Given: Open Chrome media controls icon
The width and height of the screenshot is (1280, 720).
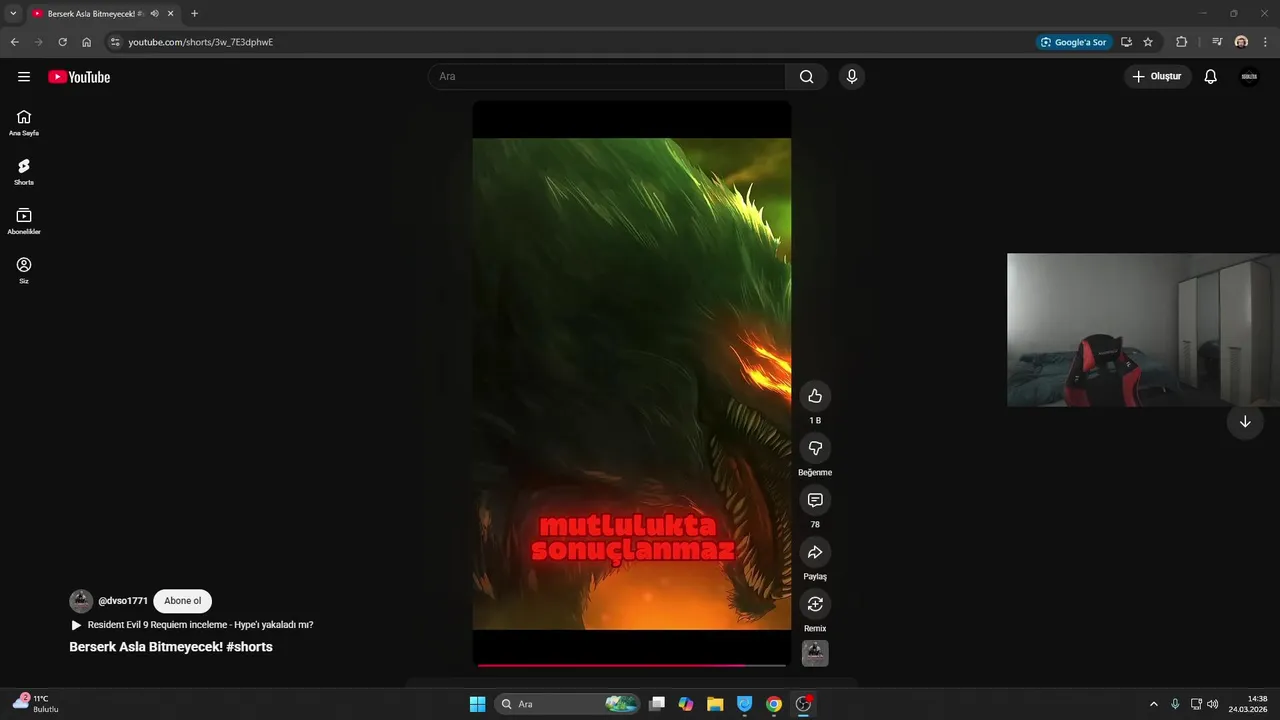Looking at the screenshot, I should (x=1217, y=42).
